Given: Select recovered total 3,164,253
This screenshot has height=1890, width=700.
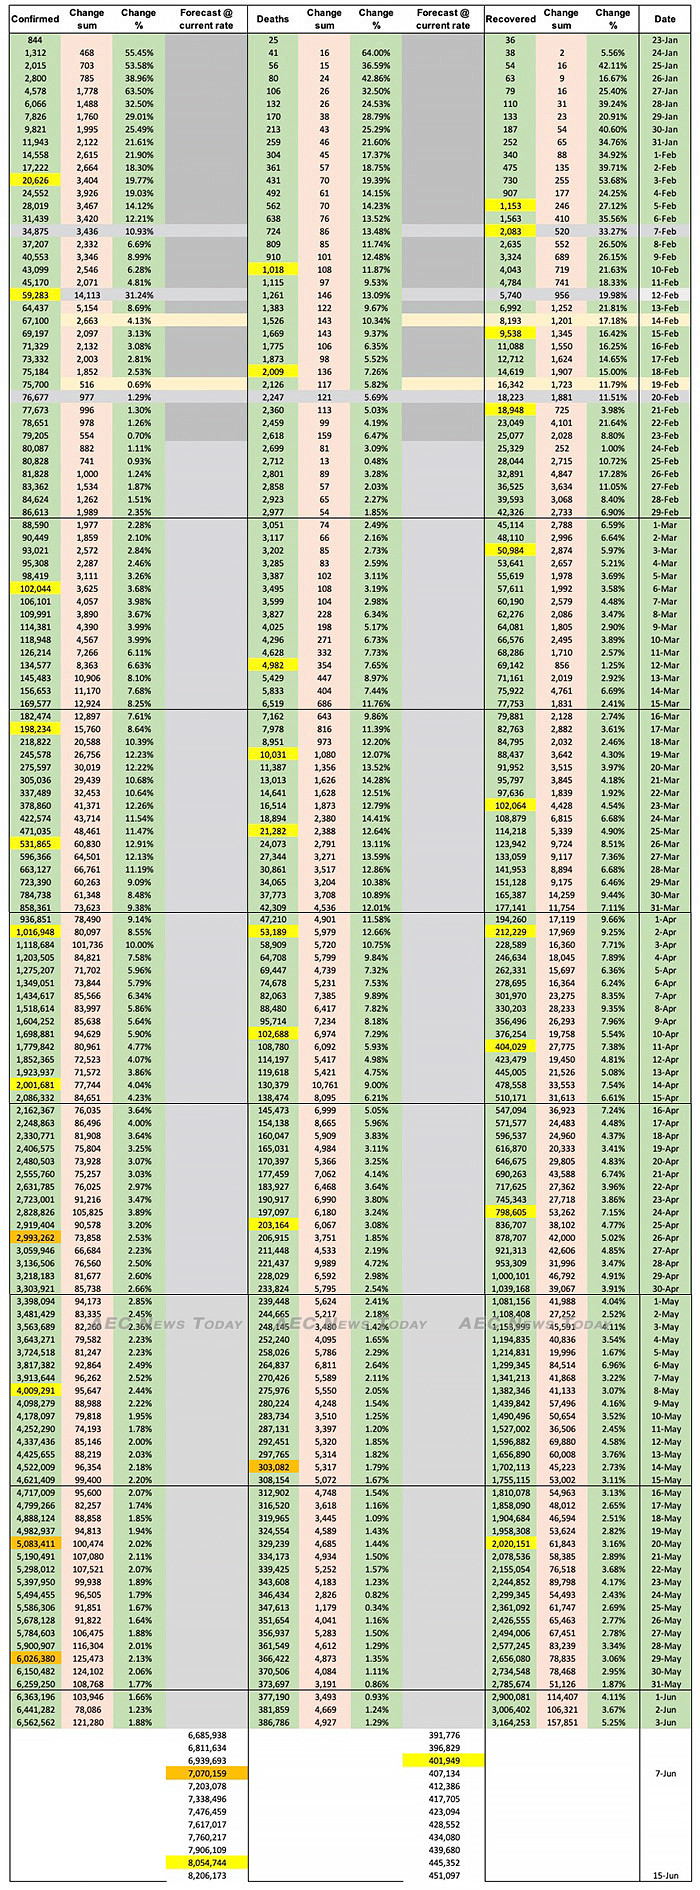Looking at the screenshot, I should coord(510,1722).
